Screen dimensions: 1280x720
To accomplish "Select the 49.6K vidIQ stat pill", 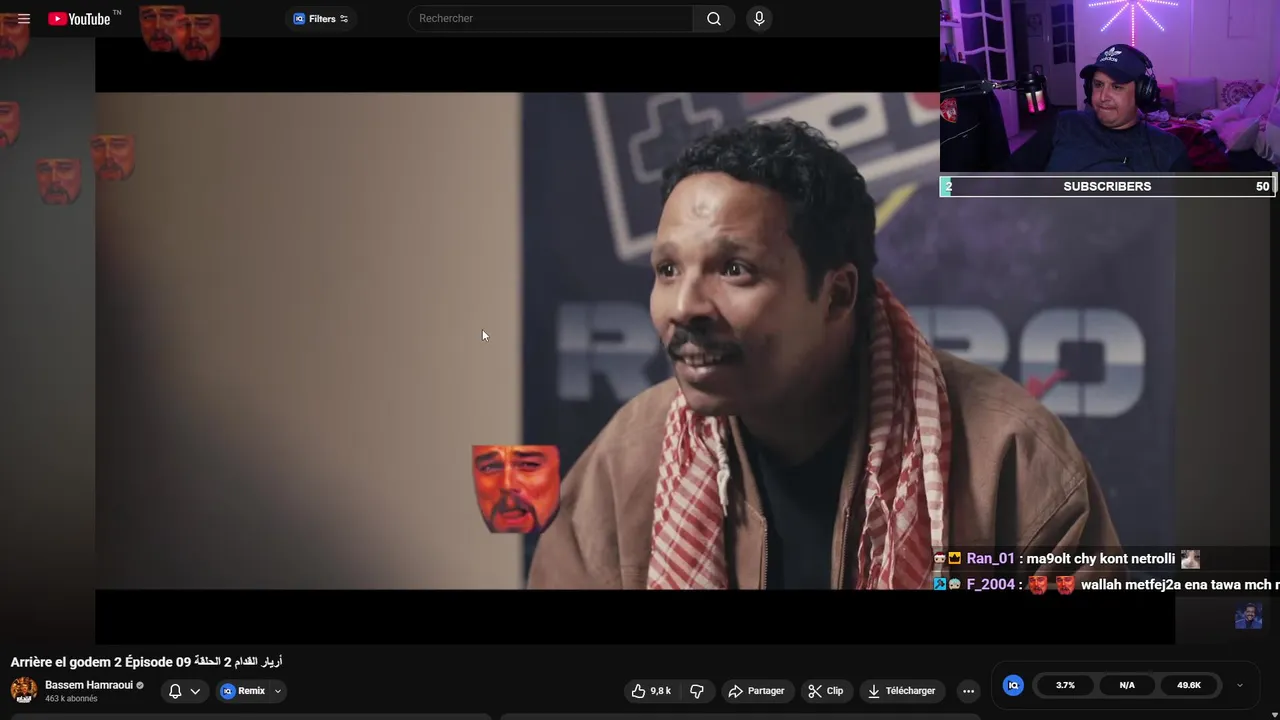I will click(1189, 685).
